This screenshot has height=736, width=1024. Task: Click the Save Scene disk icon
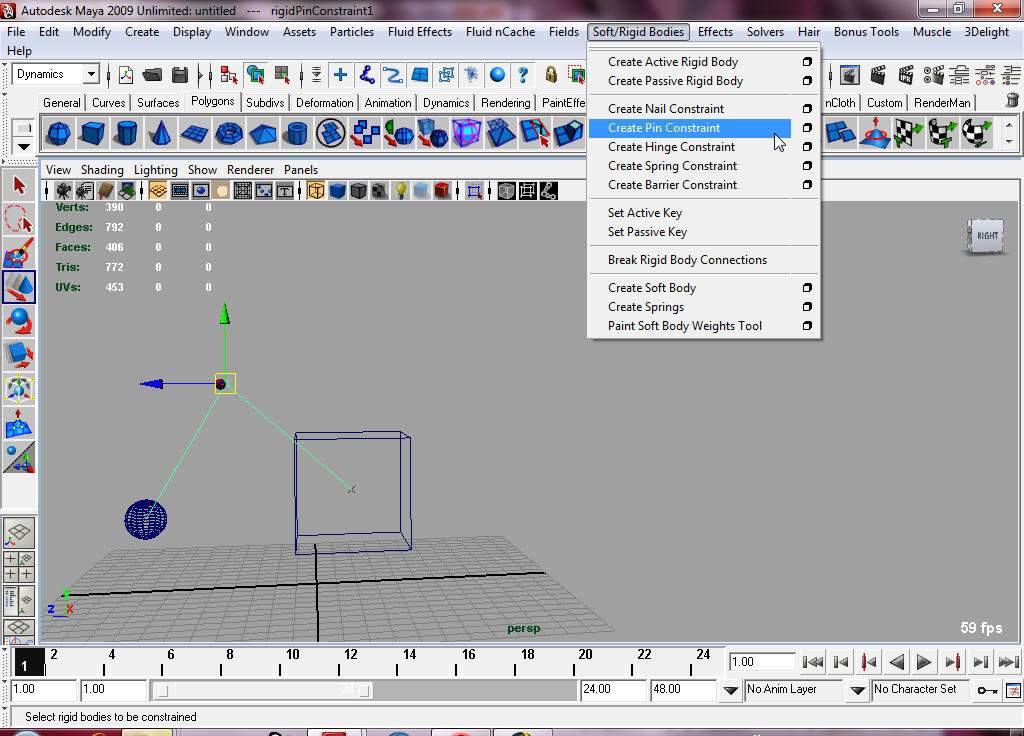[x=180, y=75]
